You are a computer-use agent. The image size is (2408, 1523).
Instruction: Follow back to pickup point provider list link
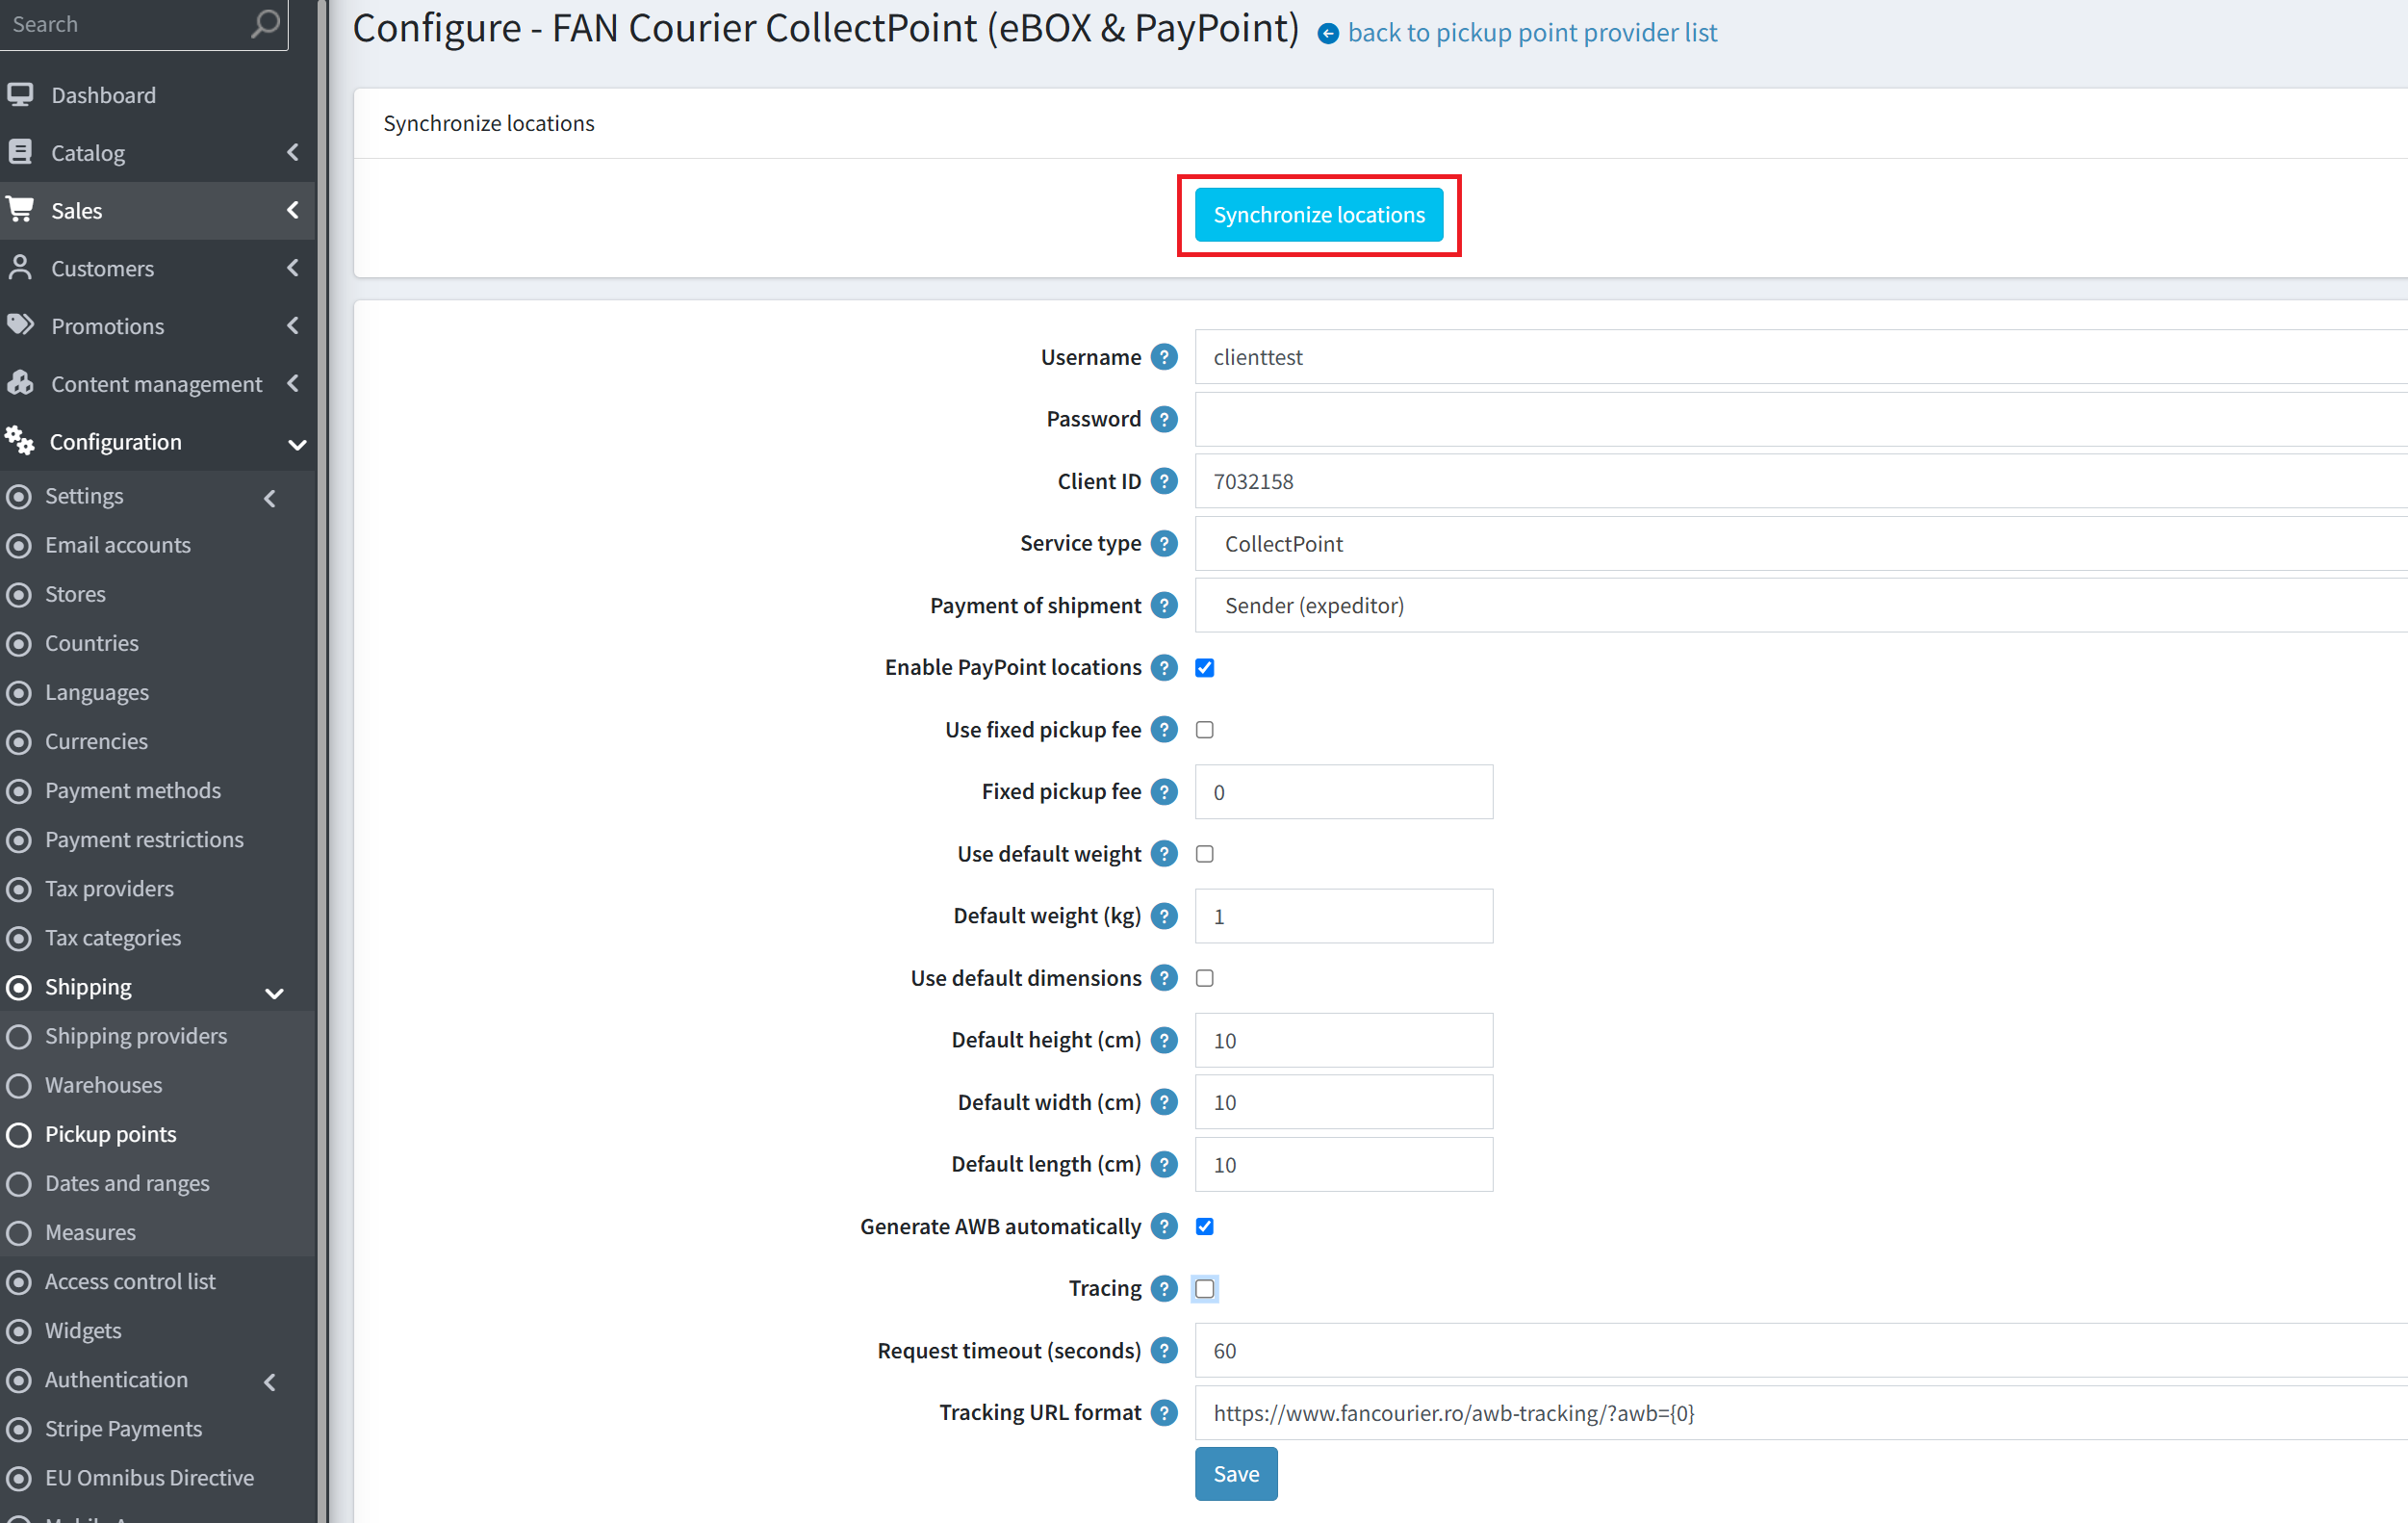click(1531, 33)
